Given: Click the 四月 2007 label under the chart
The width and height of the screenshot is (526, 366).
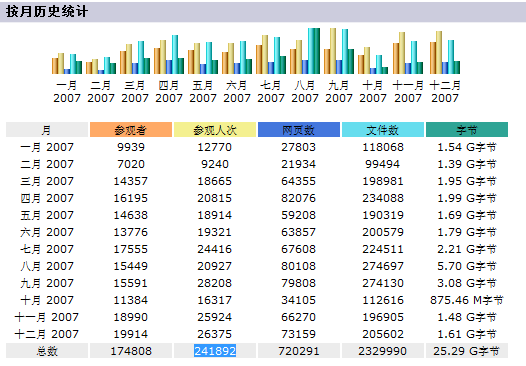Looking at the screenshot, I should click(x=169, y=92).
